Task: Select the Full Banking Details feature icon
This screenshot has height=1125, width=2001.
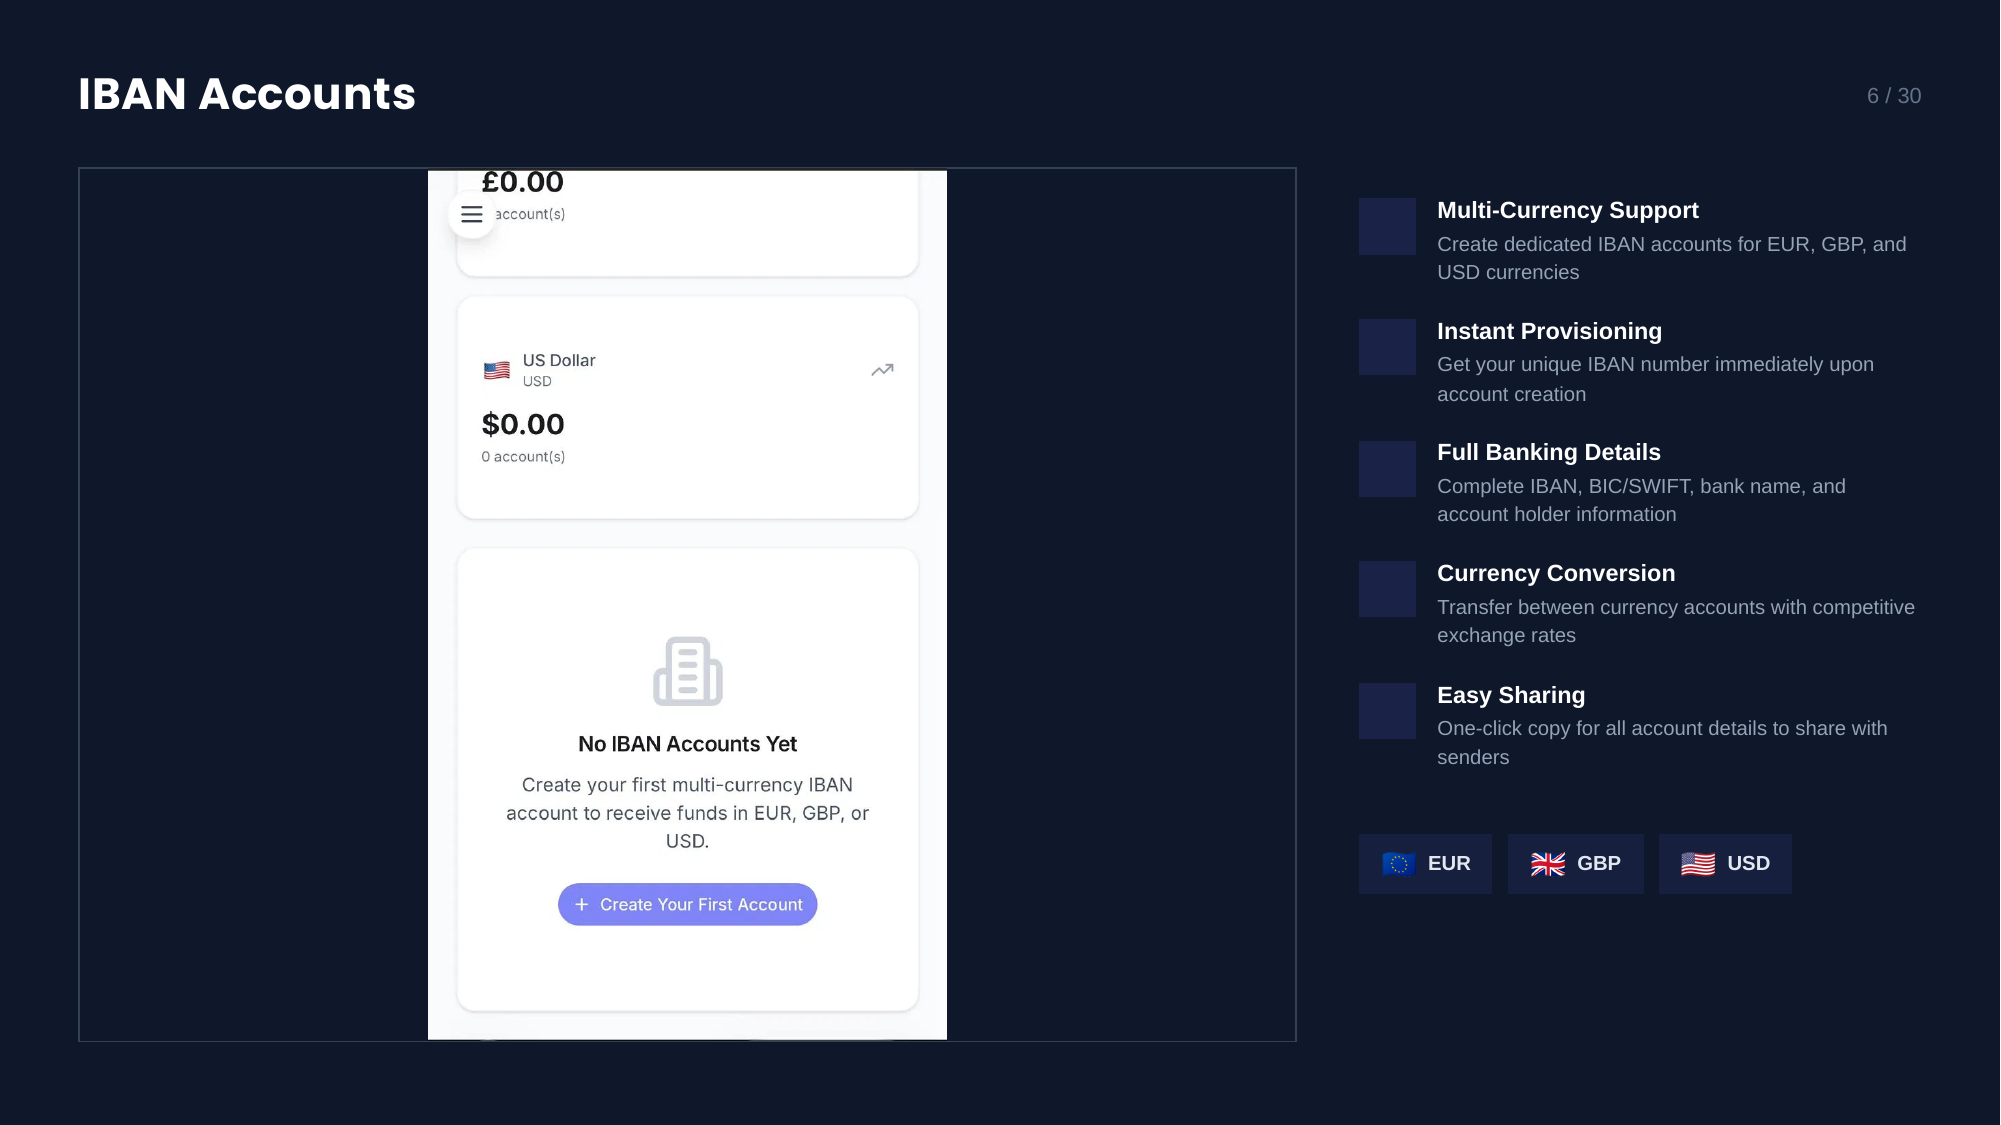Action: pos(1386,468)
